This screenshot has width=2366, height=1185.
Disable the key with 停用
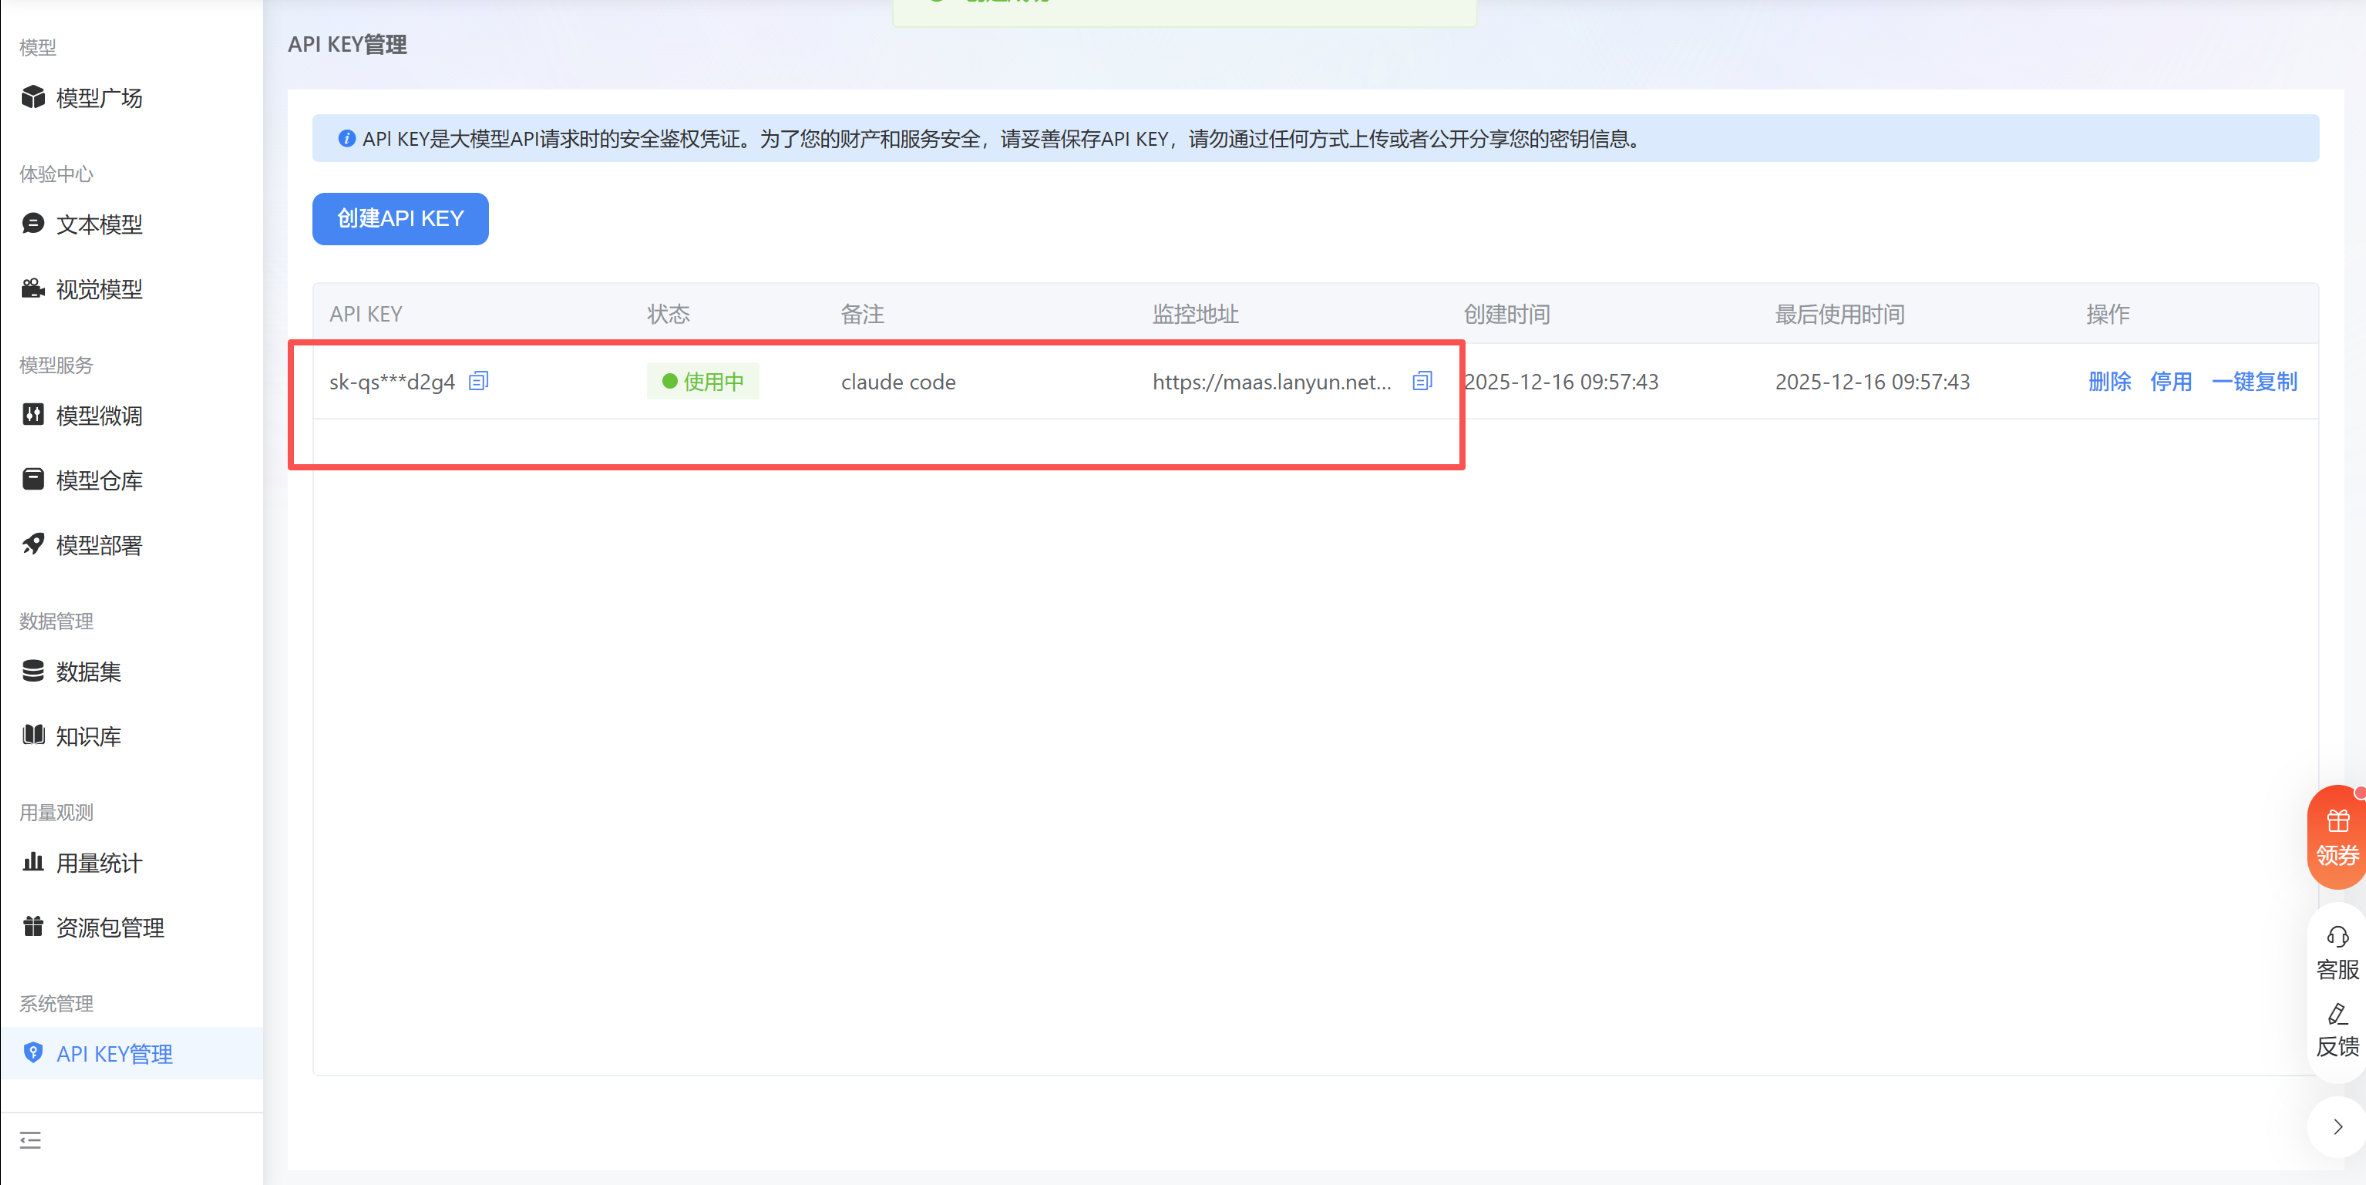point(2170,382)
